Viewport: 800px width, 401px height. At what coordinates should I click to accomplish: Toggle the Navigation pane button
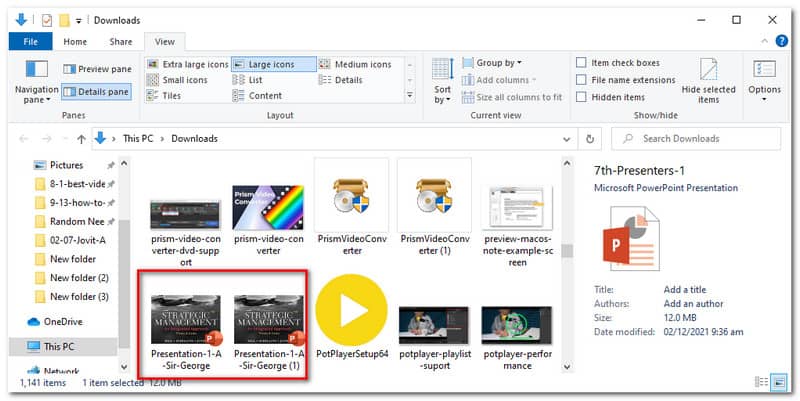coord(36,82)
